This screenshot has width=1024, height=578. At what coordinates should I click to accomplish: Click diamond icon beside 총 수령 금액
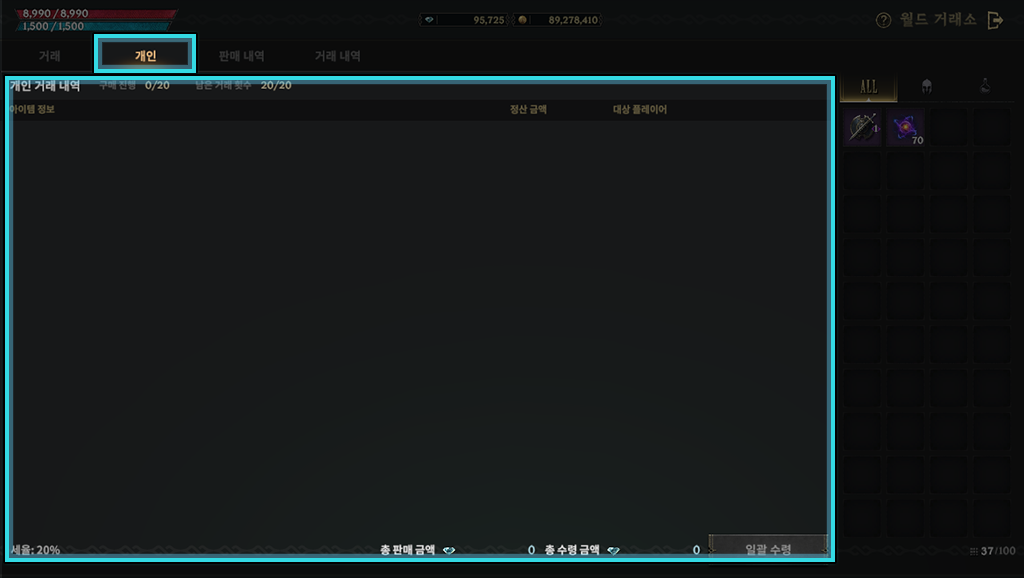point(613,550)
